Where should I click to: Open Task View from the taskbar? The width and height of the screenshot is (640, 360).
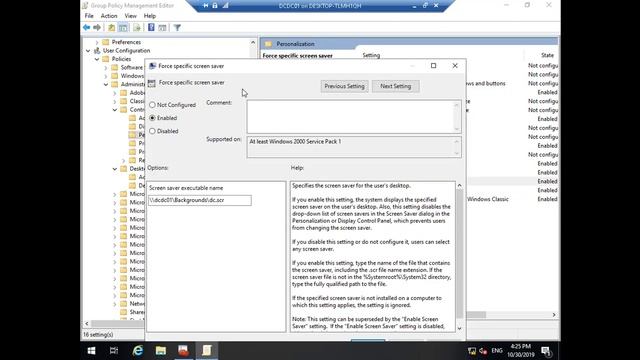[x=114, y=351]
